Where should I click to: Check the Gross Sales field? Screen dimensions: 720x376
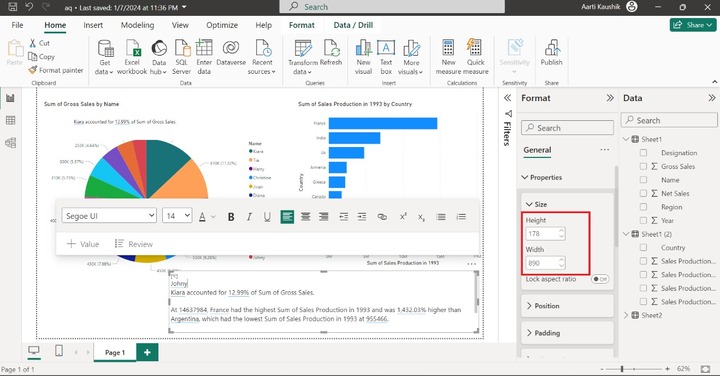(643, 166)
